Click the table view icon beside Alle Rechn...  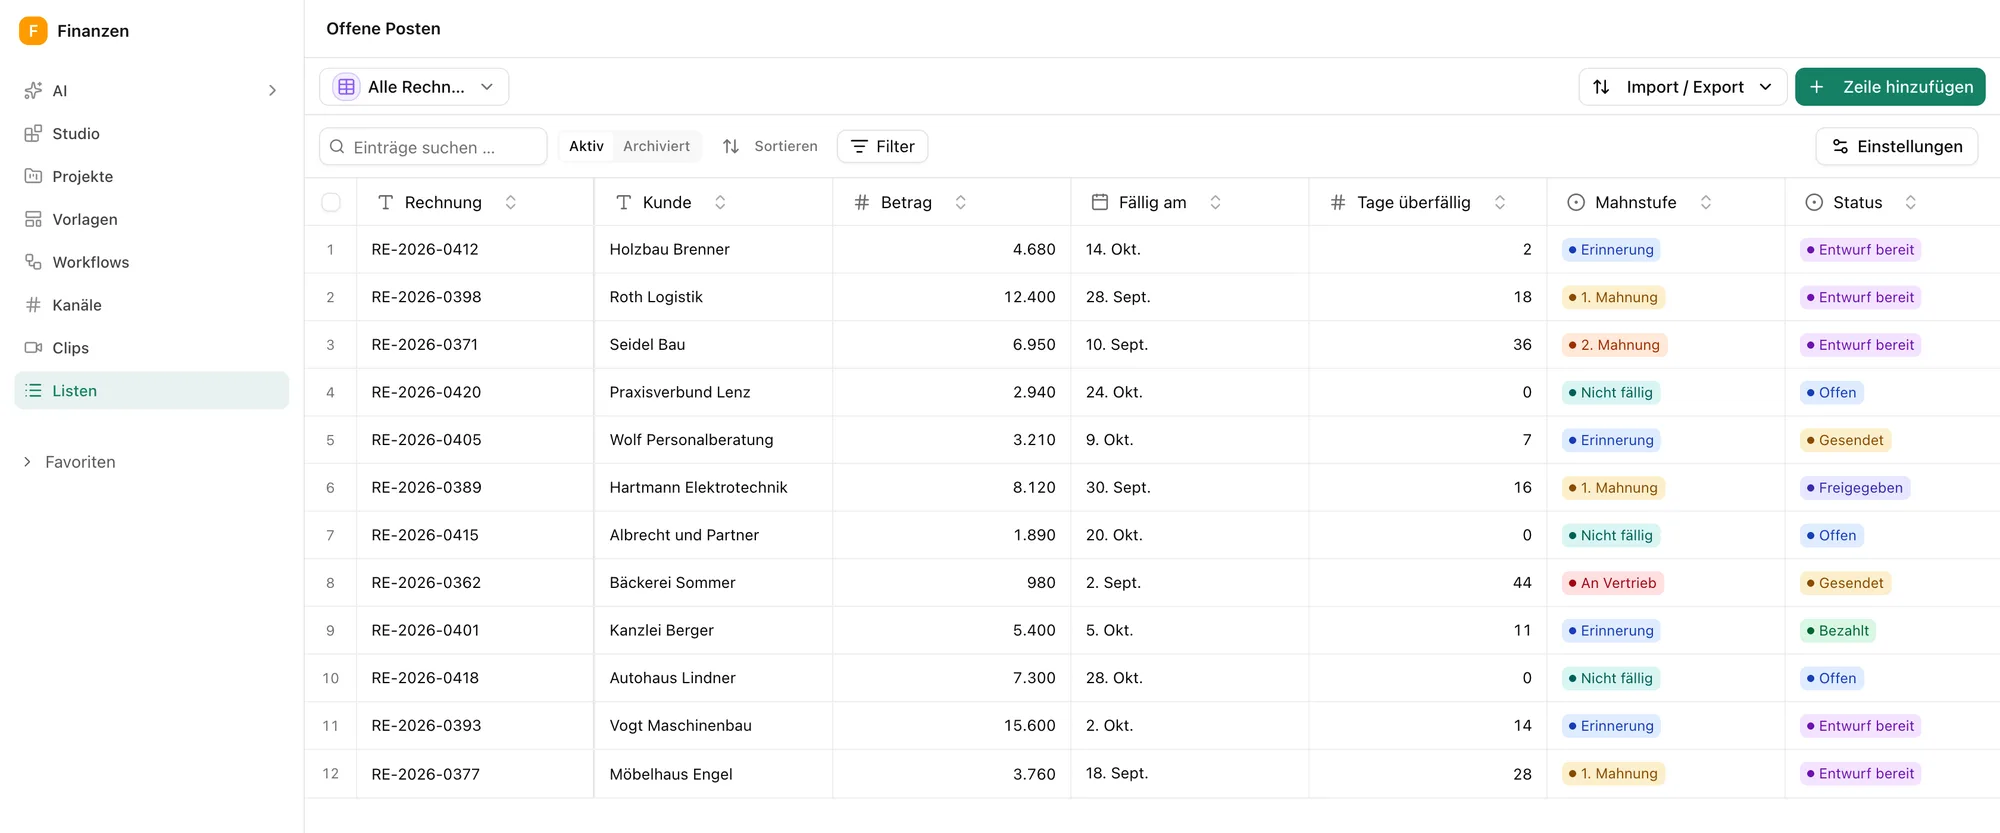tap(346, 87)
